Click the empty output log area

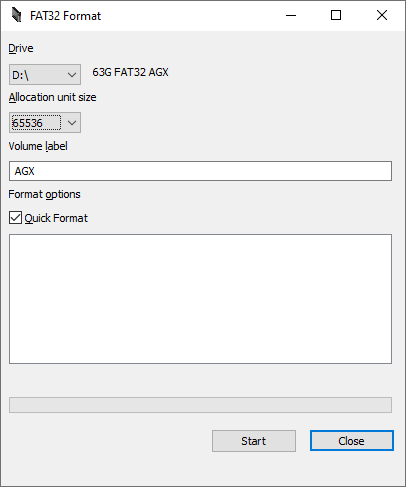click(200, 299)
